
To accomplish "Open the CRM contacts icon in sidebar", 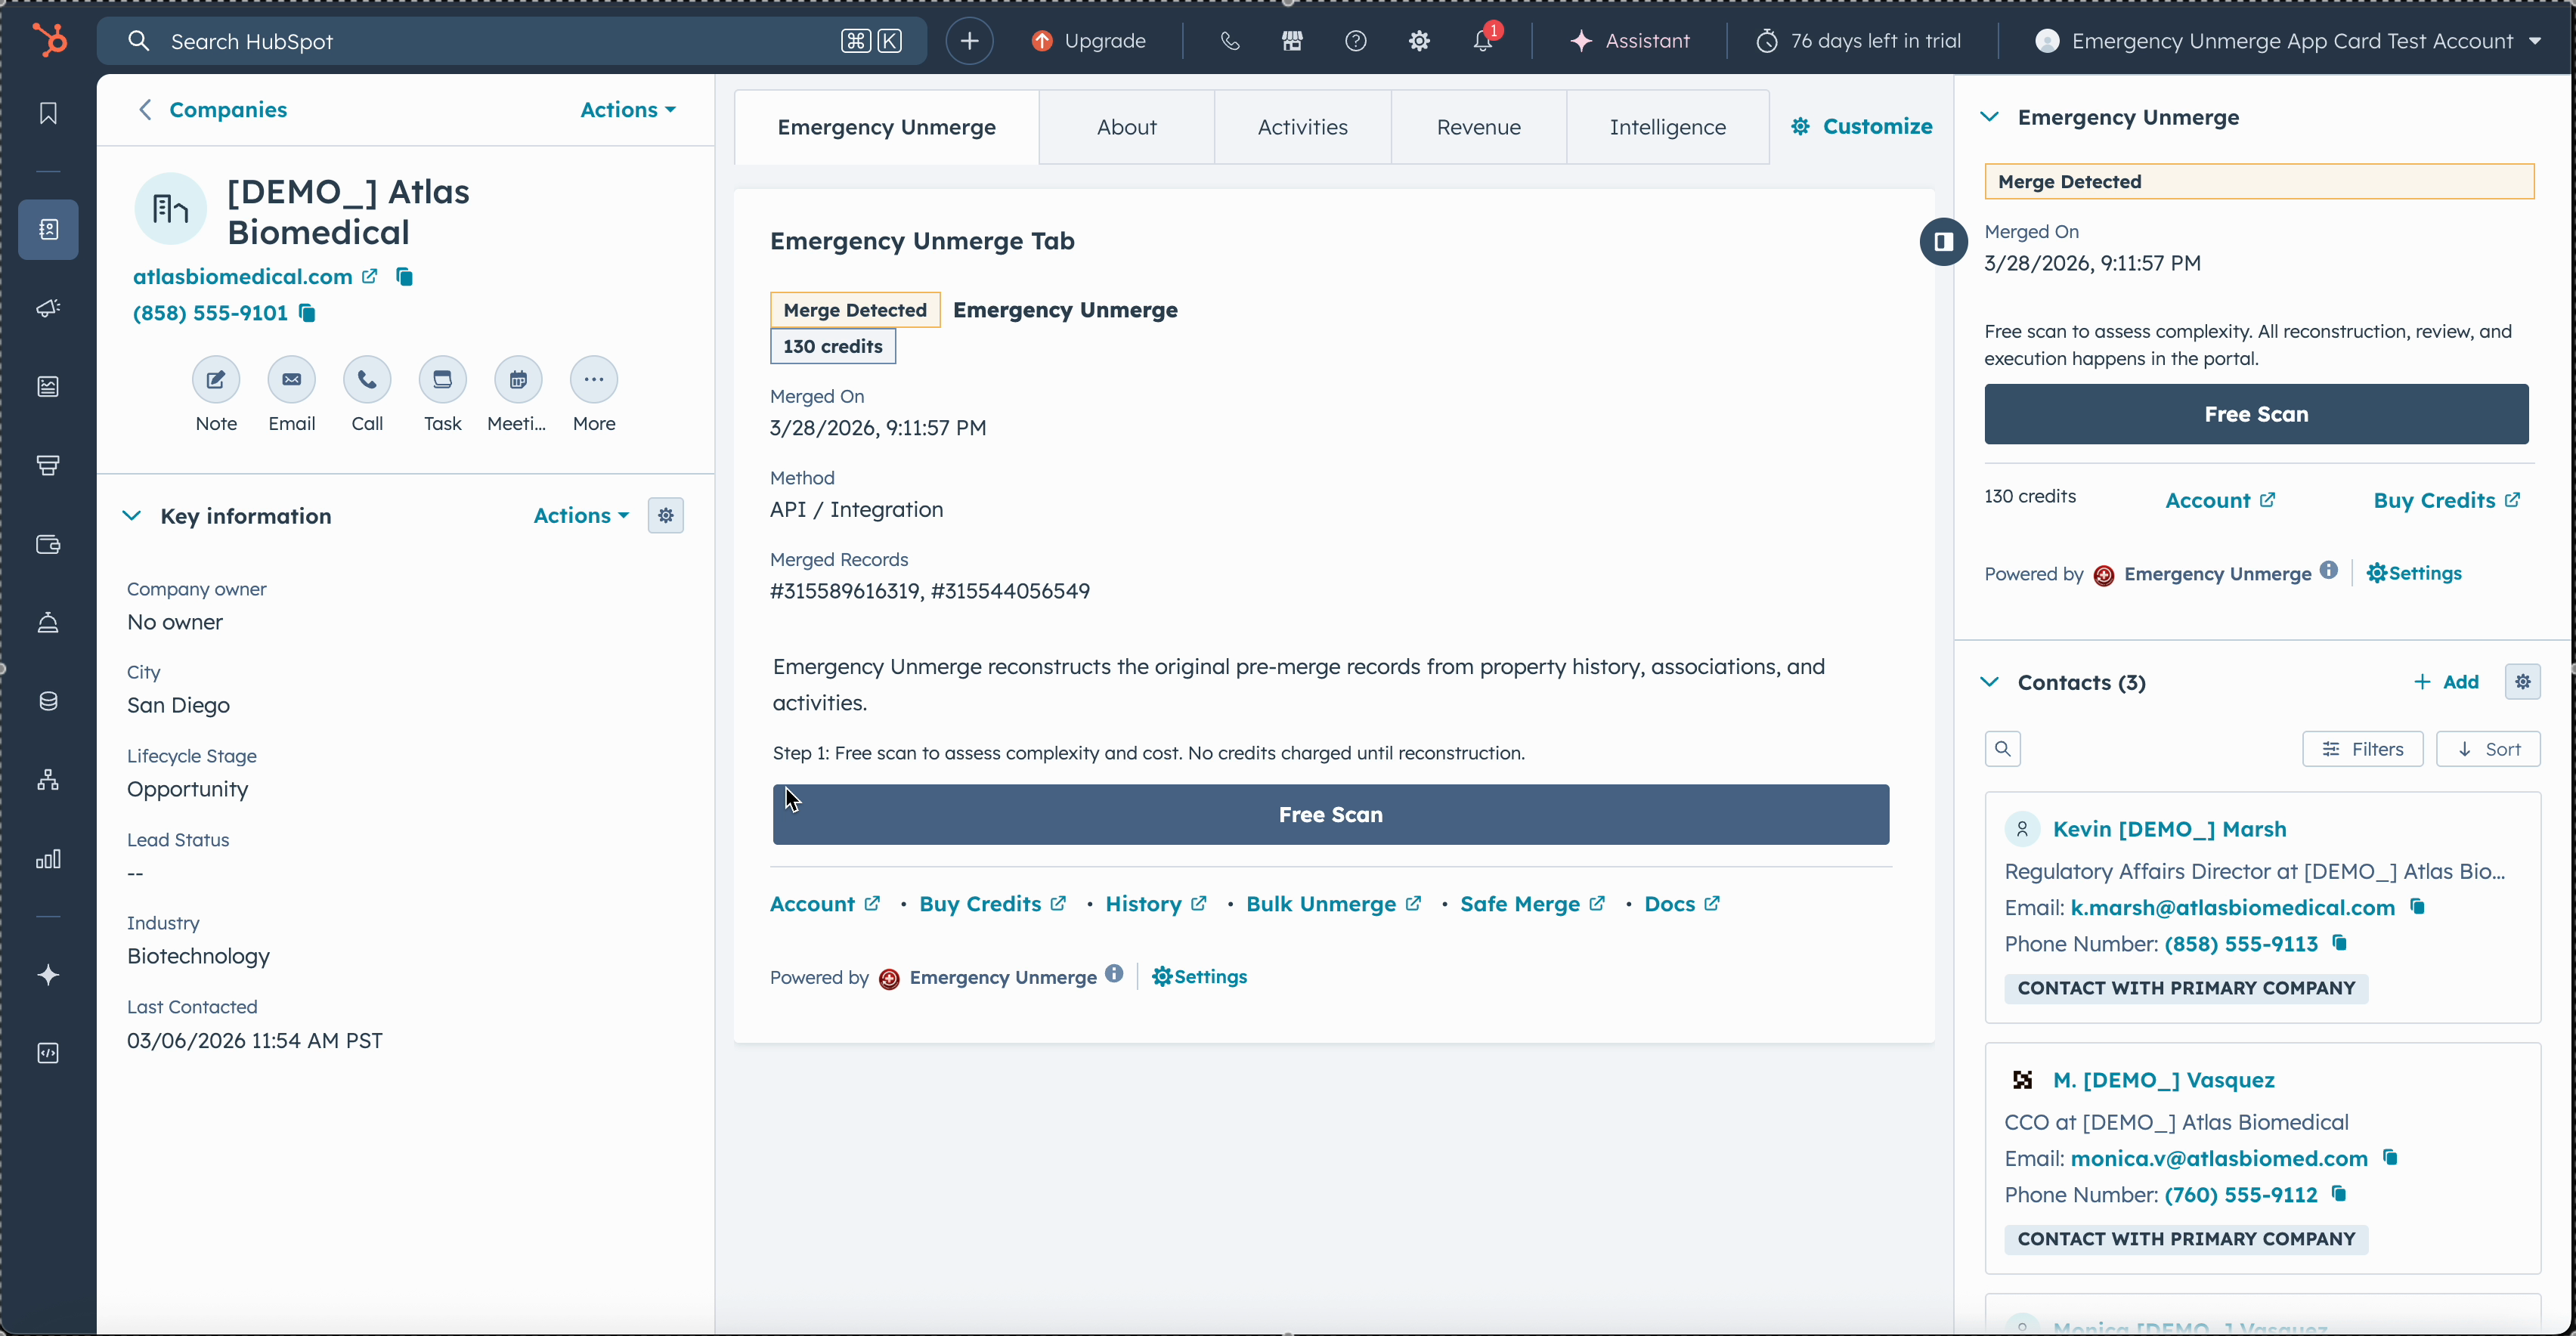I will (x=48, y=230).
